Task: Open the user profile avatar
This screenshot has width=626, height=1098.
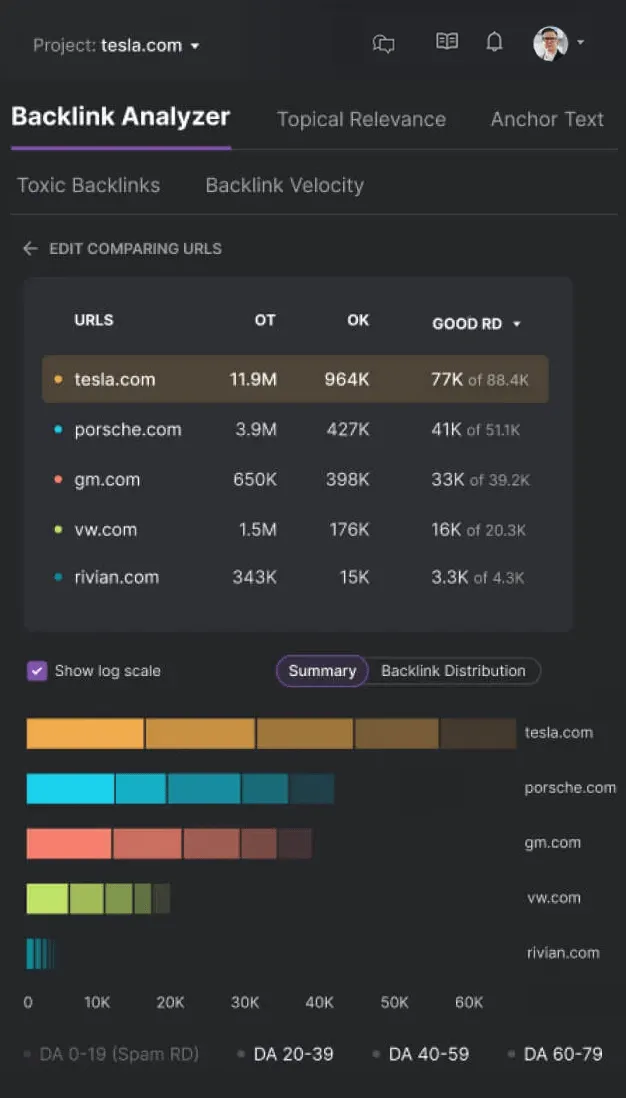Action: click(x=550, y=43)
